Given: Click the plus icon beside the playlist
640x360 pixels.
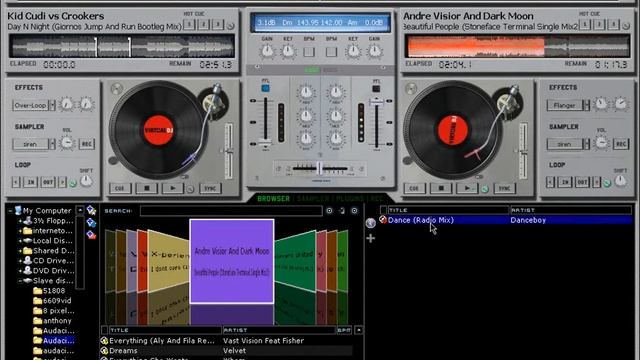Looking at the screenshot, I should (371, 238).
